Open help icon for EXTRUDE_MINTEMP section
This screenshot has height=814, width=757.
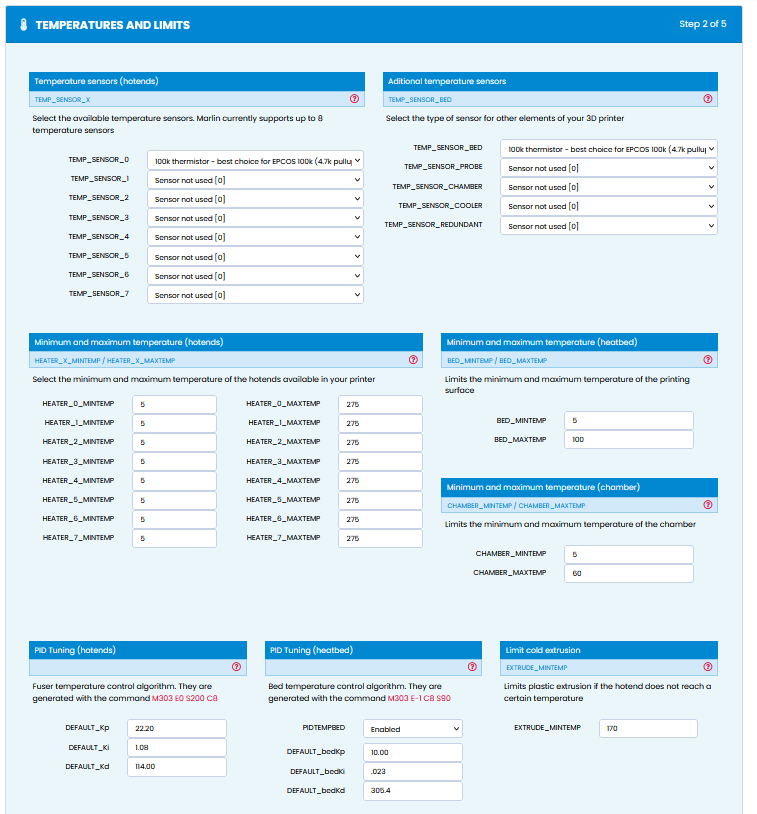pos(708,667)
